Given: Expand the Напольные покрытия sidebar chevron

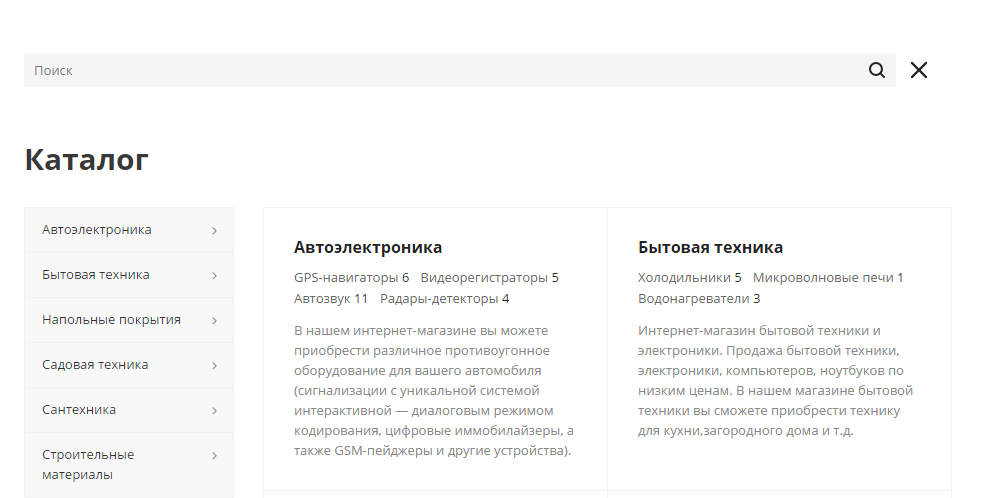Looking at the screenshot, I should point(214,321).
